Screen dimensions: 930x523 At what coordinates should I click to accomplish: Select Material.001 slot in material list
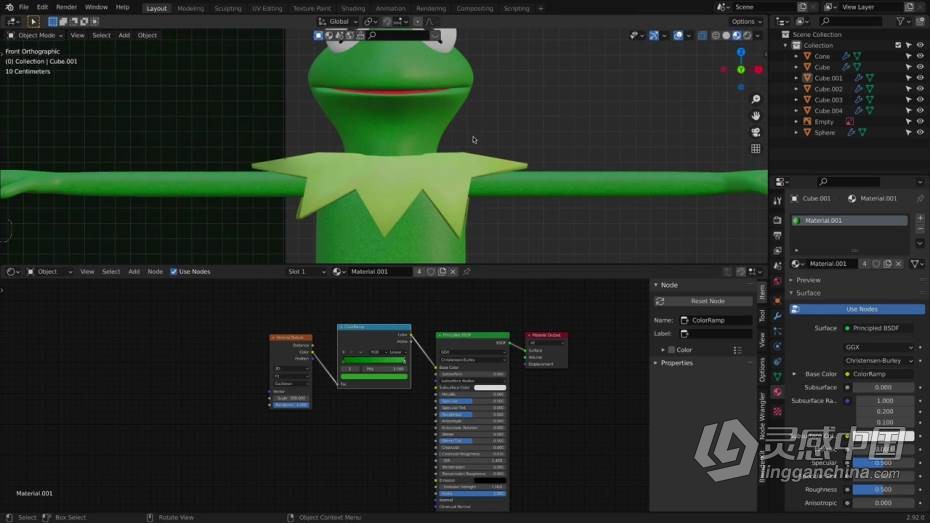click(x=849, y=221)
